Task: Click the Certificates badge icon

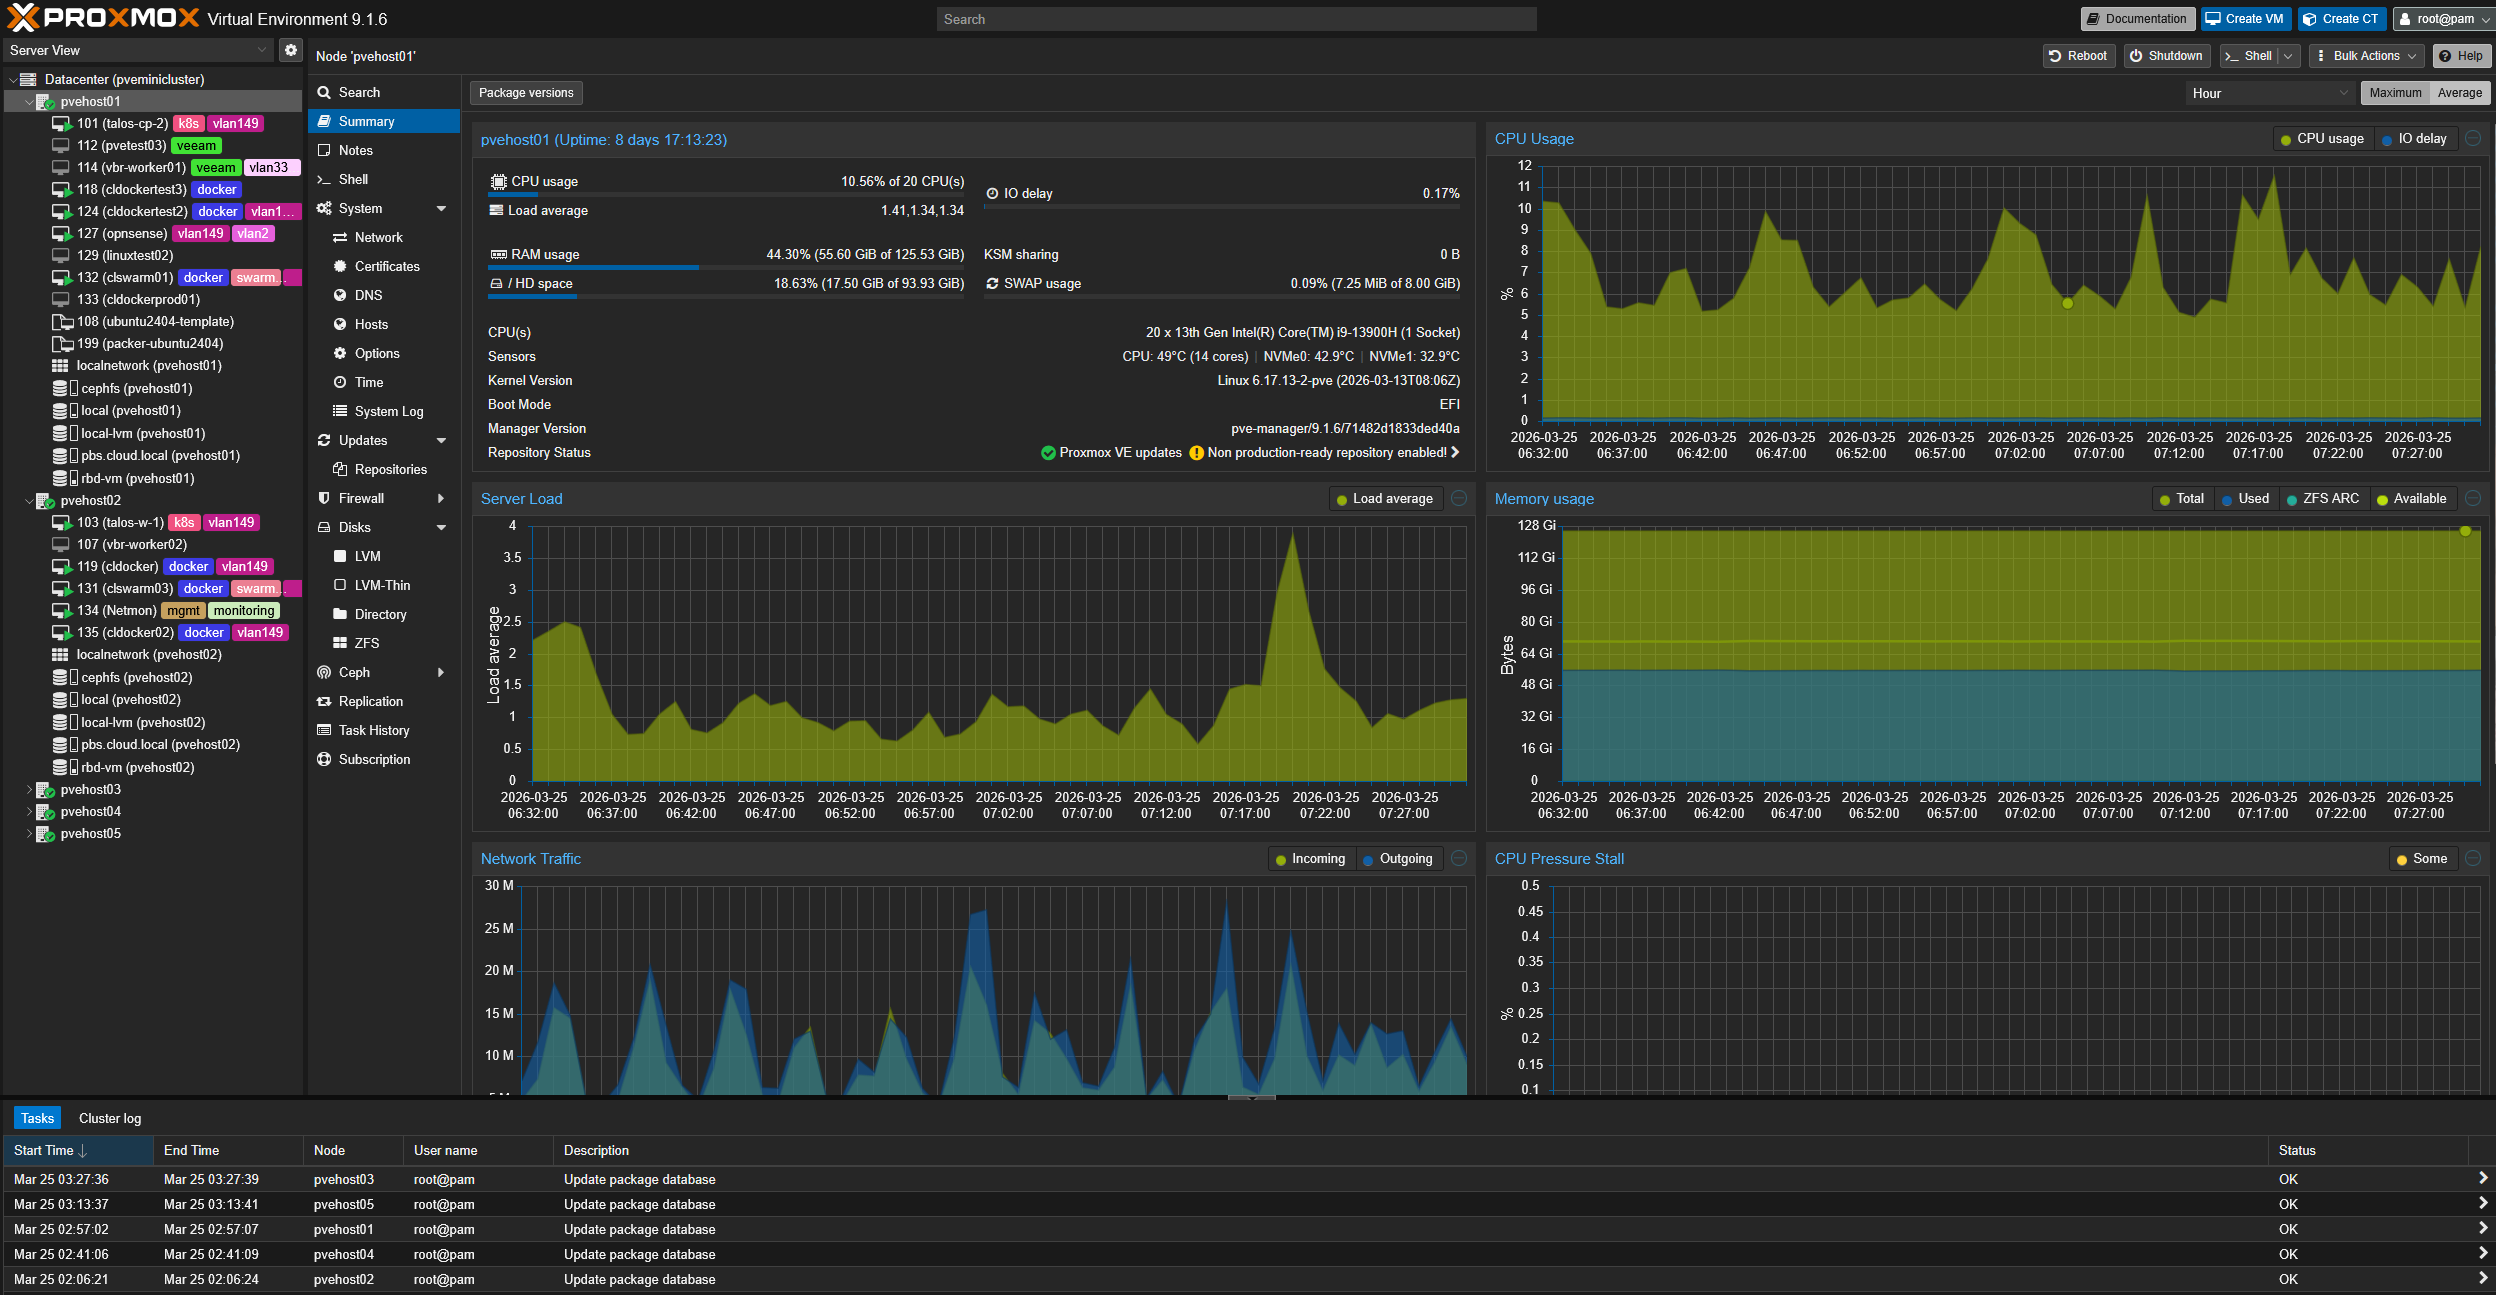Action: [x=340, y=266]
